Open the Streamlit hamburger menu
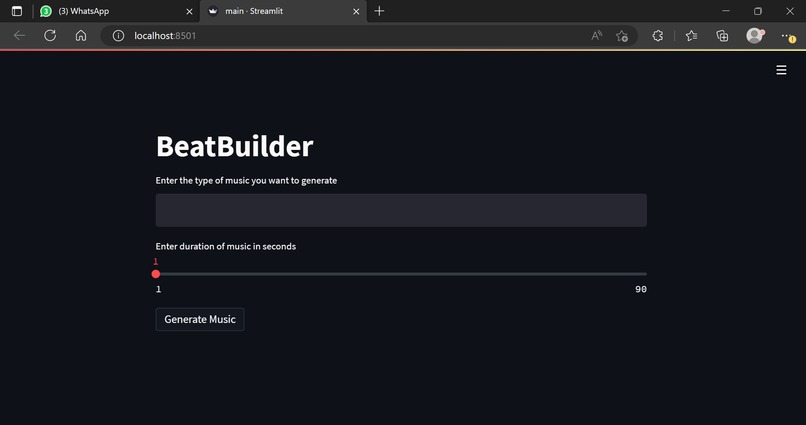The image size is (806, 425). point(781,70)
